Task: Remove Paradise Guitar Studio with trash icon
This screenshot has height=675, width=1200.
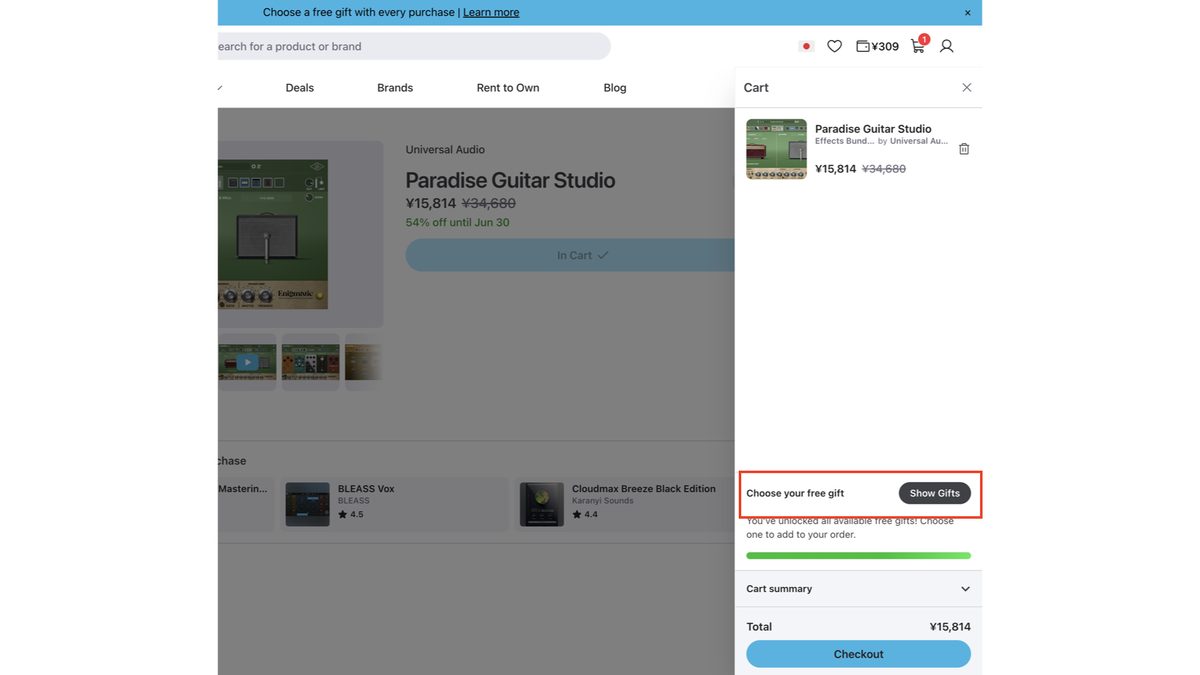Action: pos(964,149)
